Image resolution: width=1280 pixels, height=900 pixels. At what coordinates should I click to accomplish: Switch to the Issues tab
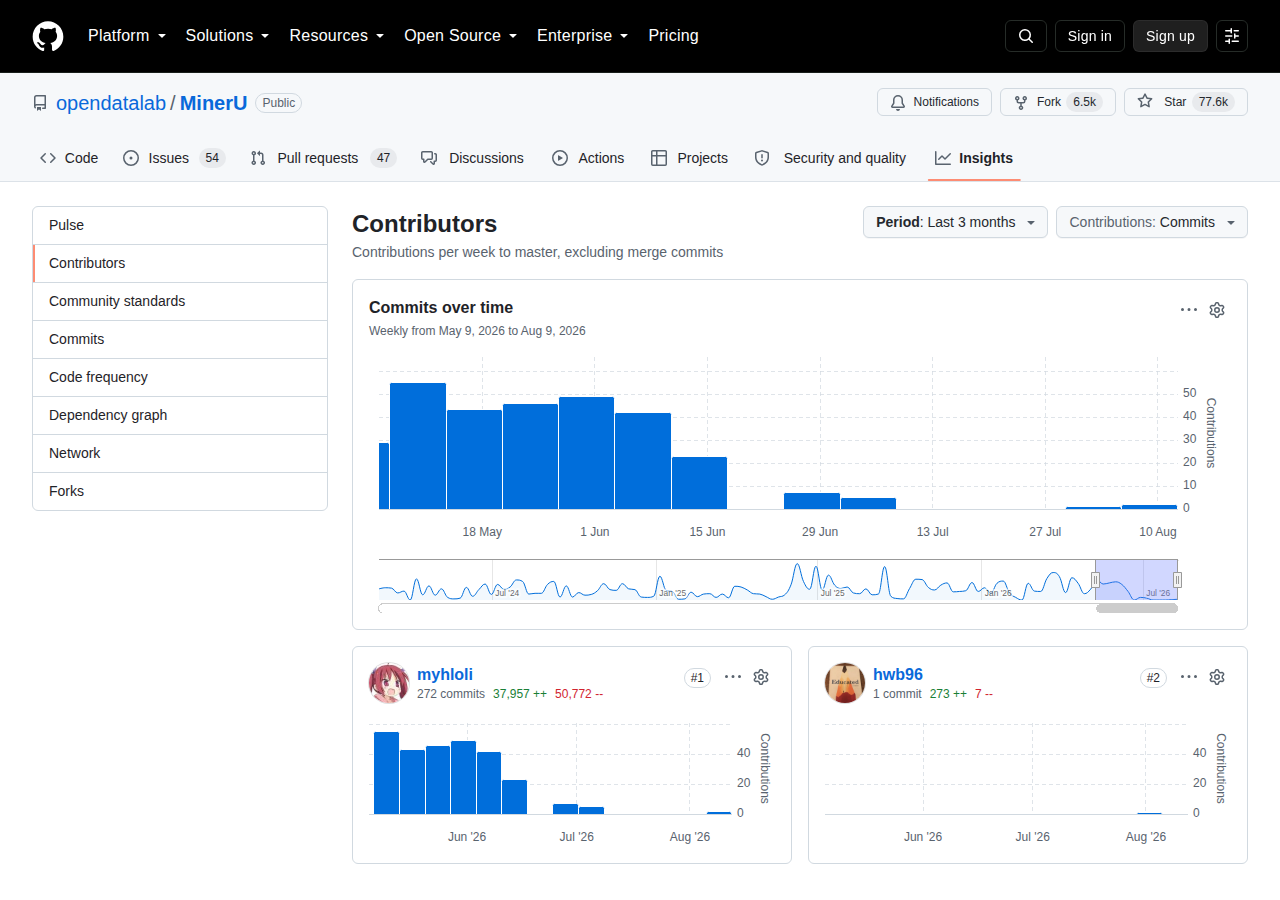[x=174, y=158]
